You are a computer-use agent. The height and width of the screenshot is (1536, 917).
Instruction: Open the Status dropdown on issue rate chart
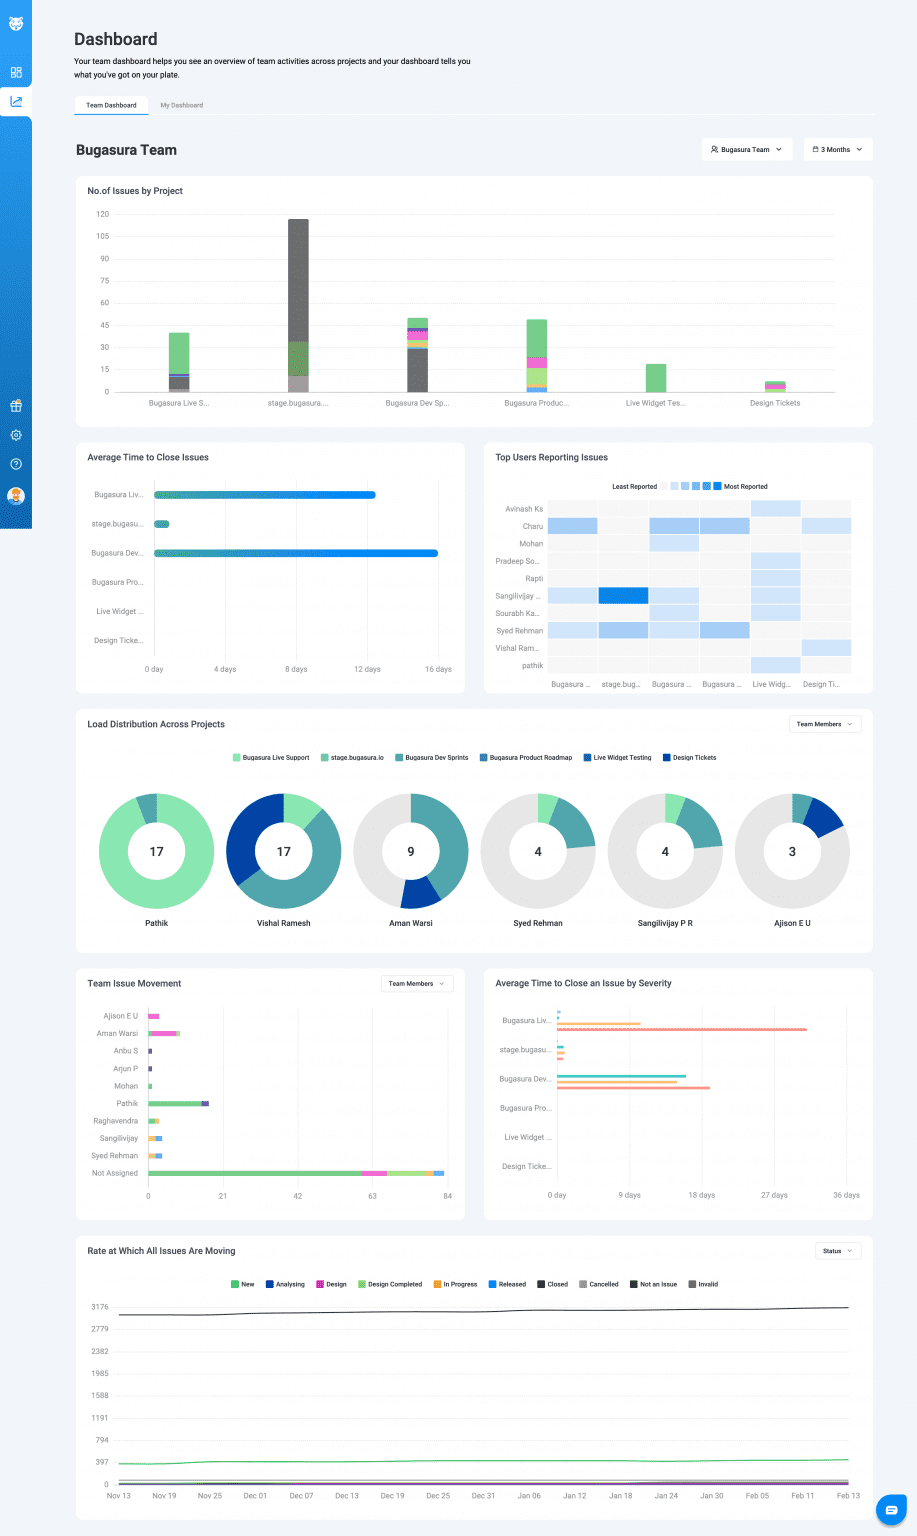coord(837,1251)
